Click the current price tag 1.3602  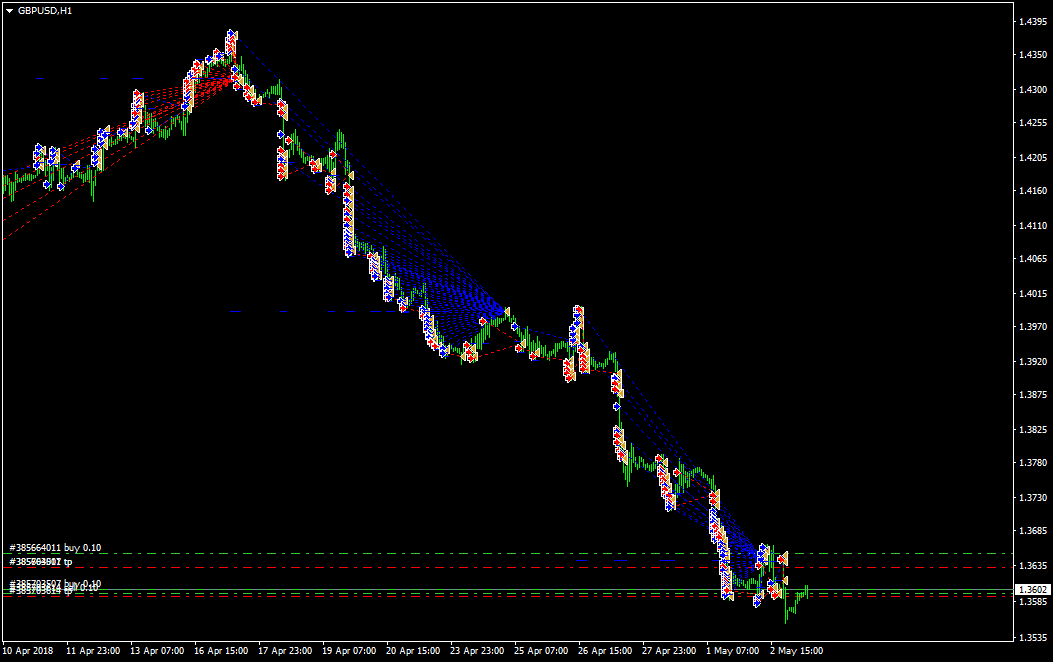click(x=1032, y=589)
